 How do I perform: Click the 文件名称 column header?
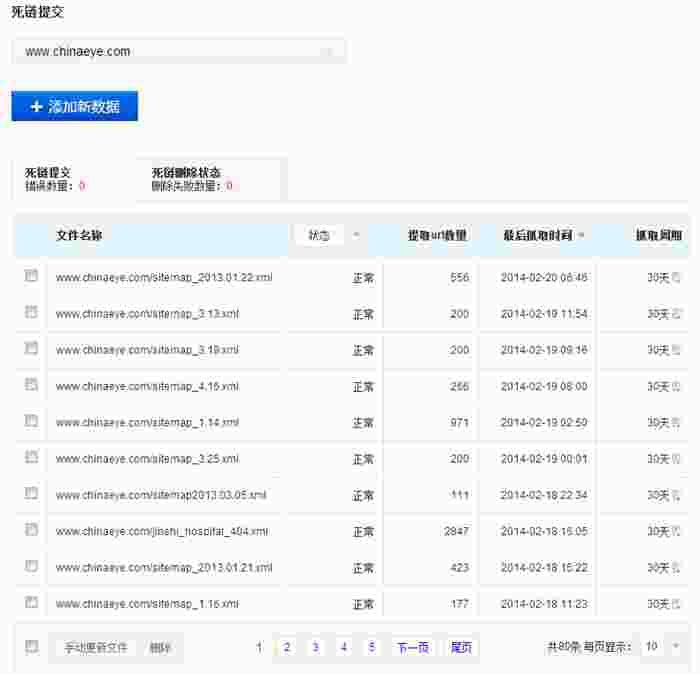click(79, 235)
